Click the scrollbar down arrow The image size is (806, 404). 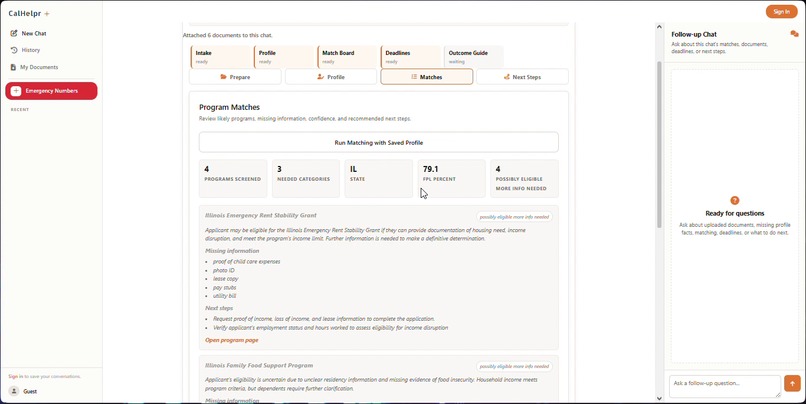pos(660,398)
